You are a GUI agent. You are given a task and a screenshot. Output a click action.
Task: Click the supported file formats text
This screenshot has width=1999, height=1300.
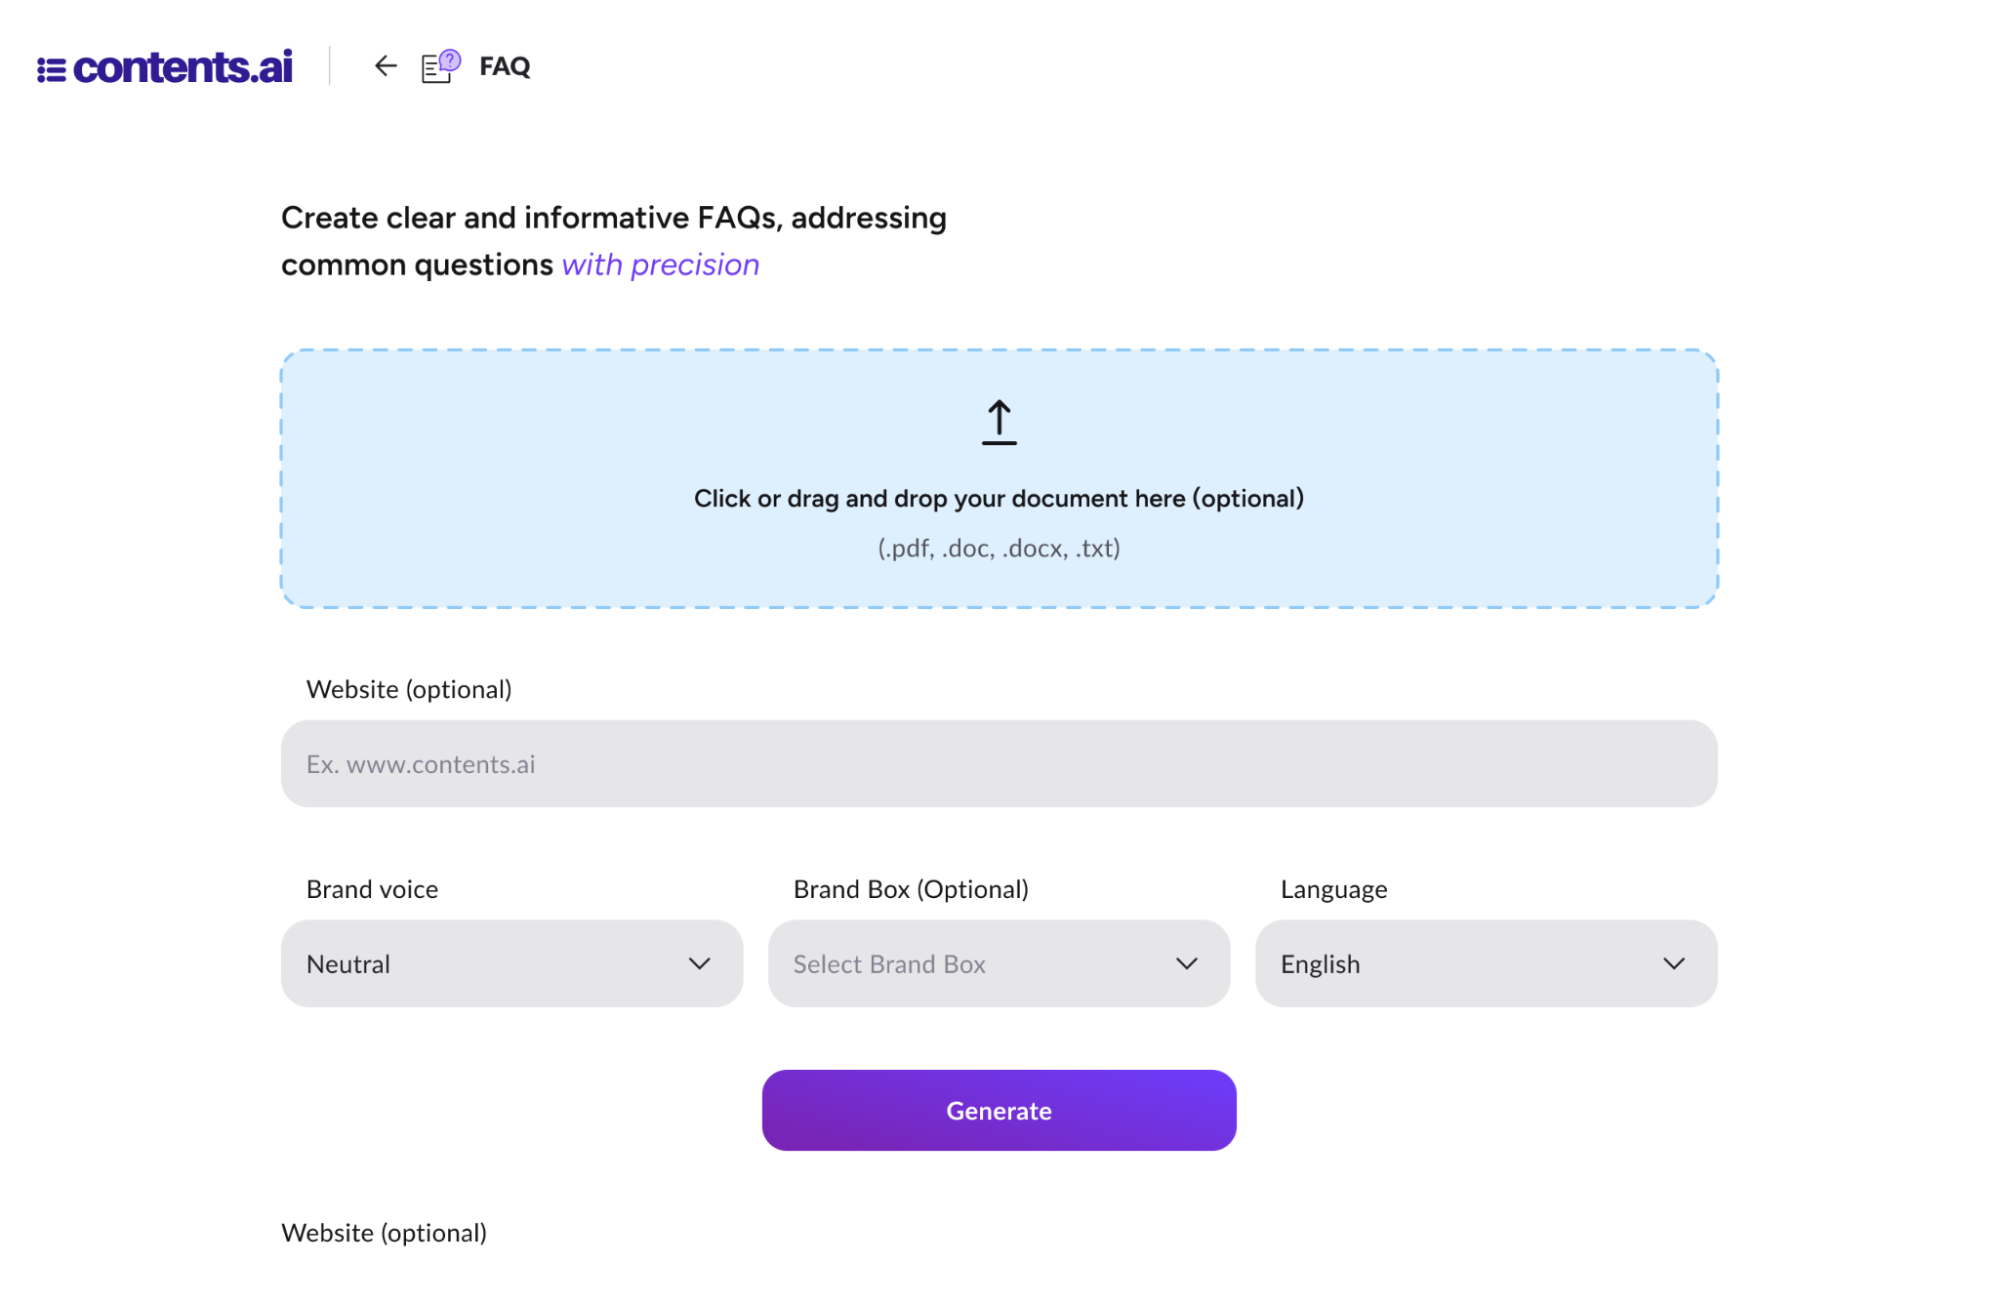(998, 548)
